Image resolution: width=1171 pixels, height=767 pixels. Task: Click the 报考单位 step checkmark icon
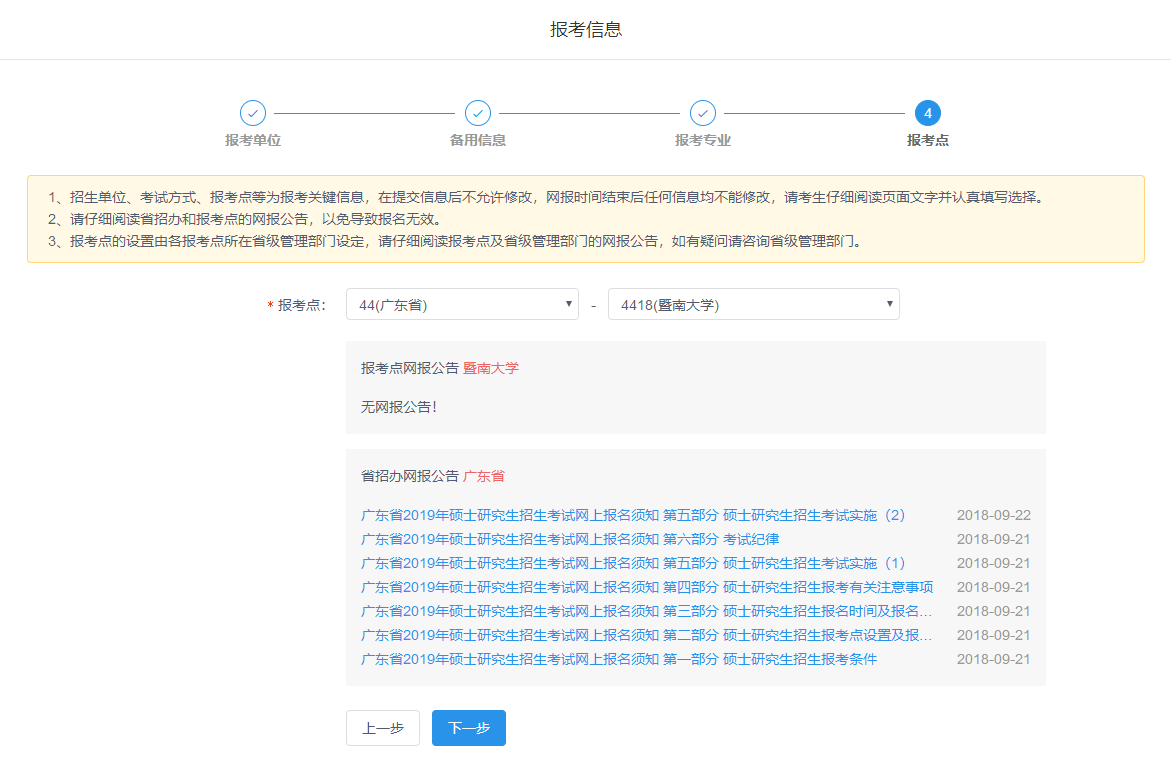(x=253, y=113)
